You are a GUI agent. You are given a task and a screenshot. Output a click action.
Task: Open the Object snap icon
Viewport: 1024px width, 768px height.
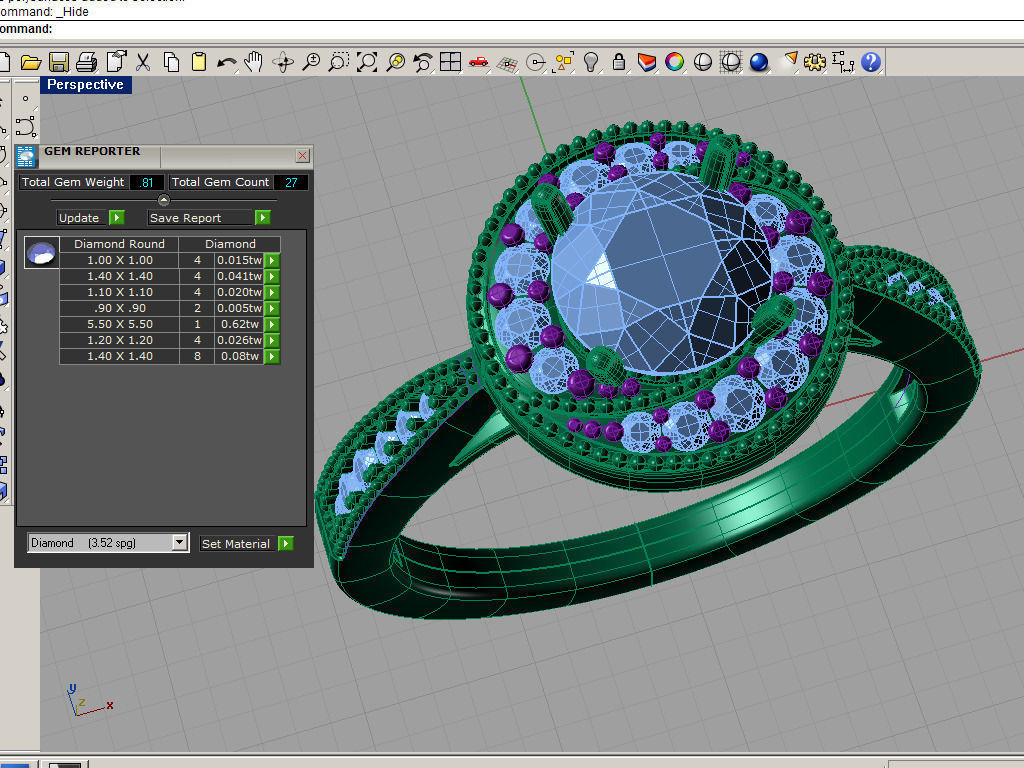[536, 63]
